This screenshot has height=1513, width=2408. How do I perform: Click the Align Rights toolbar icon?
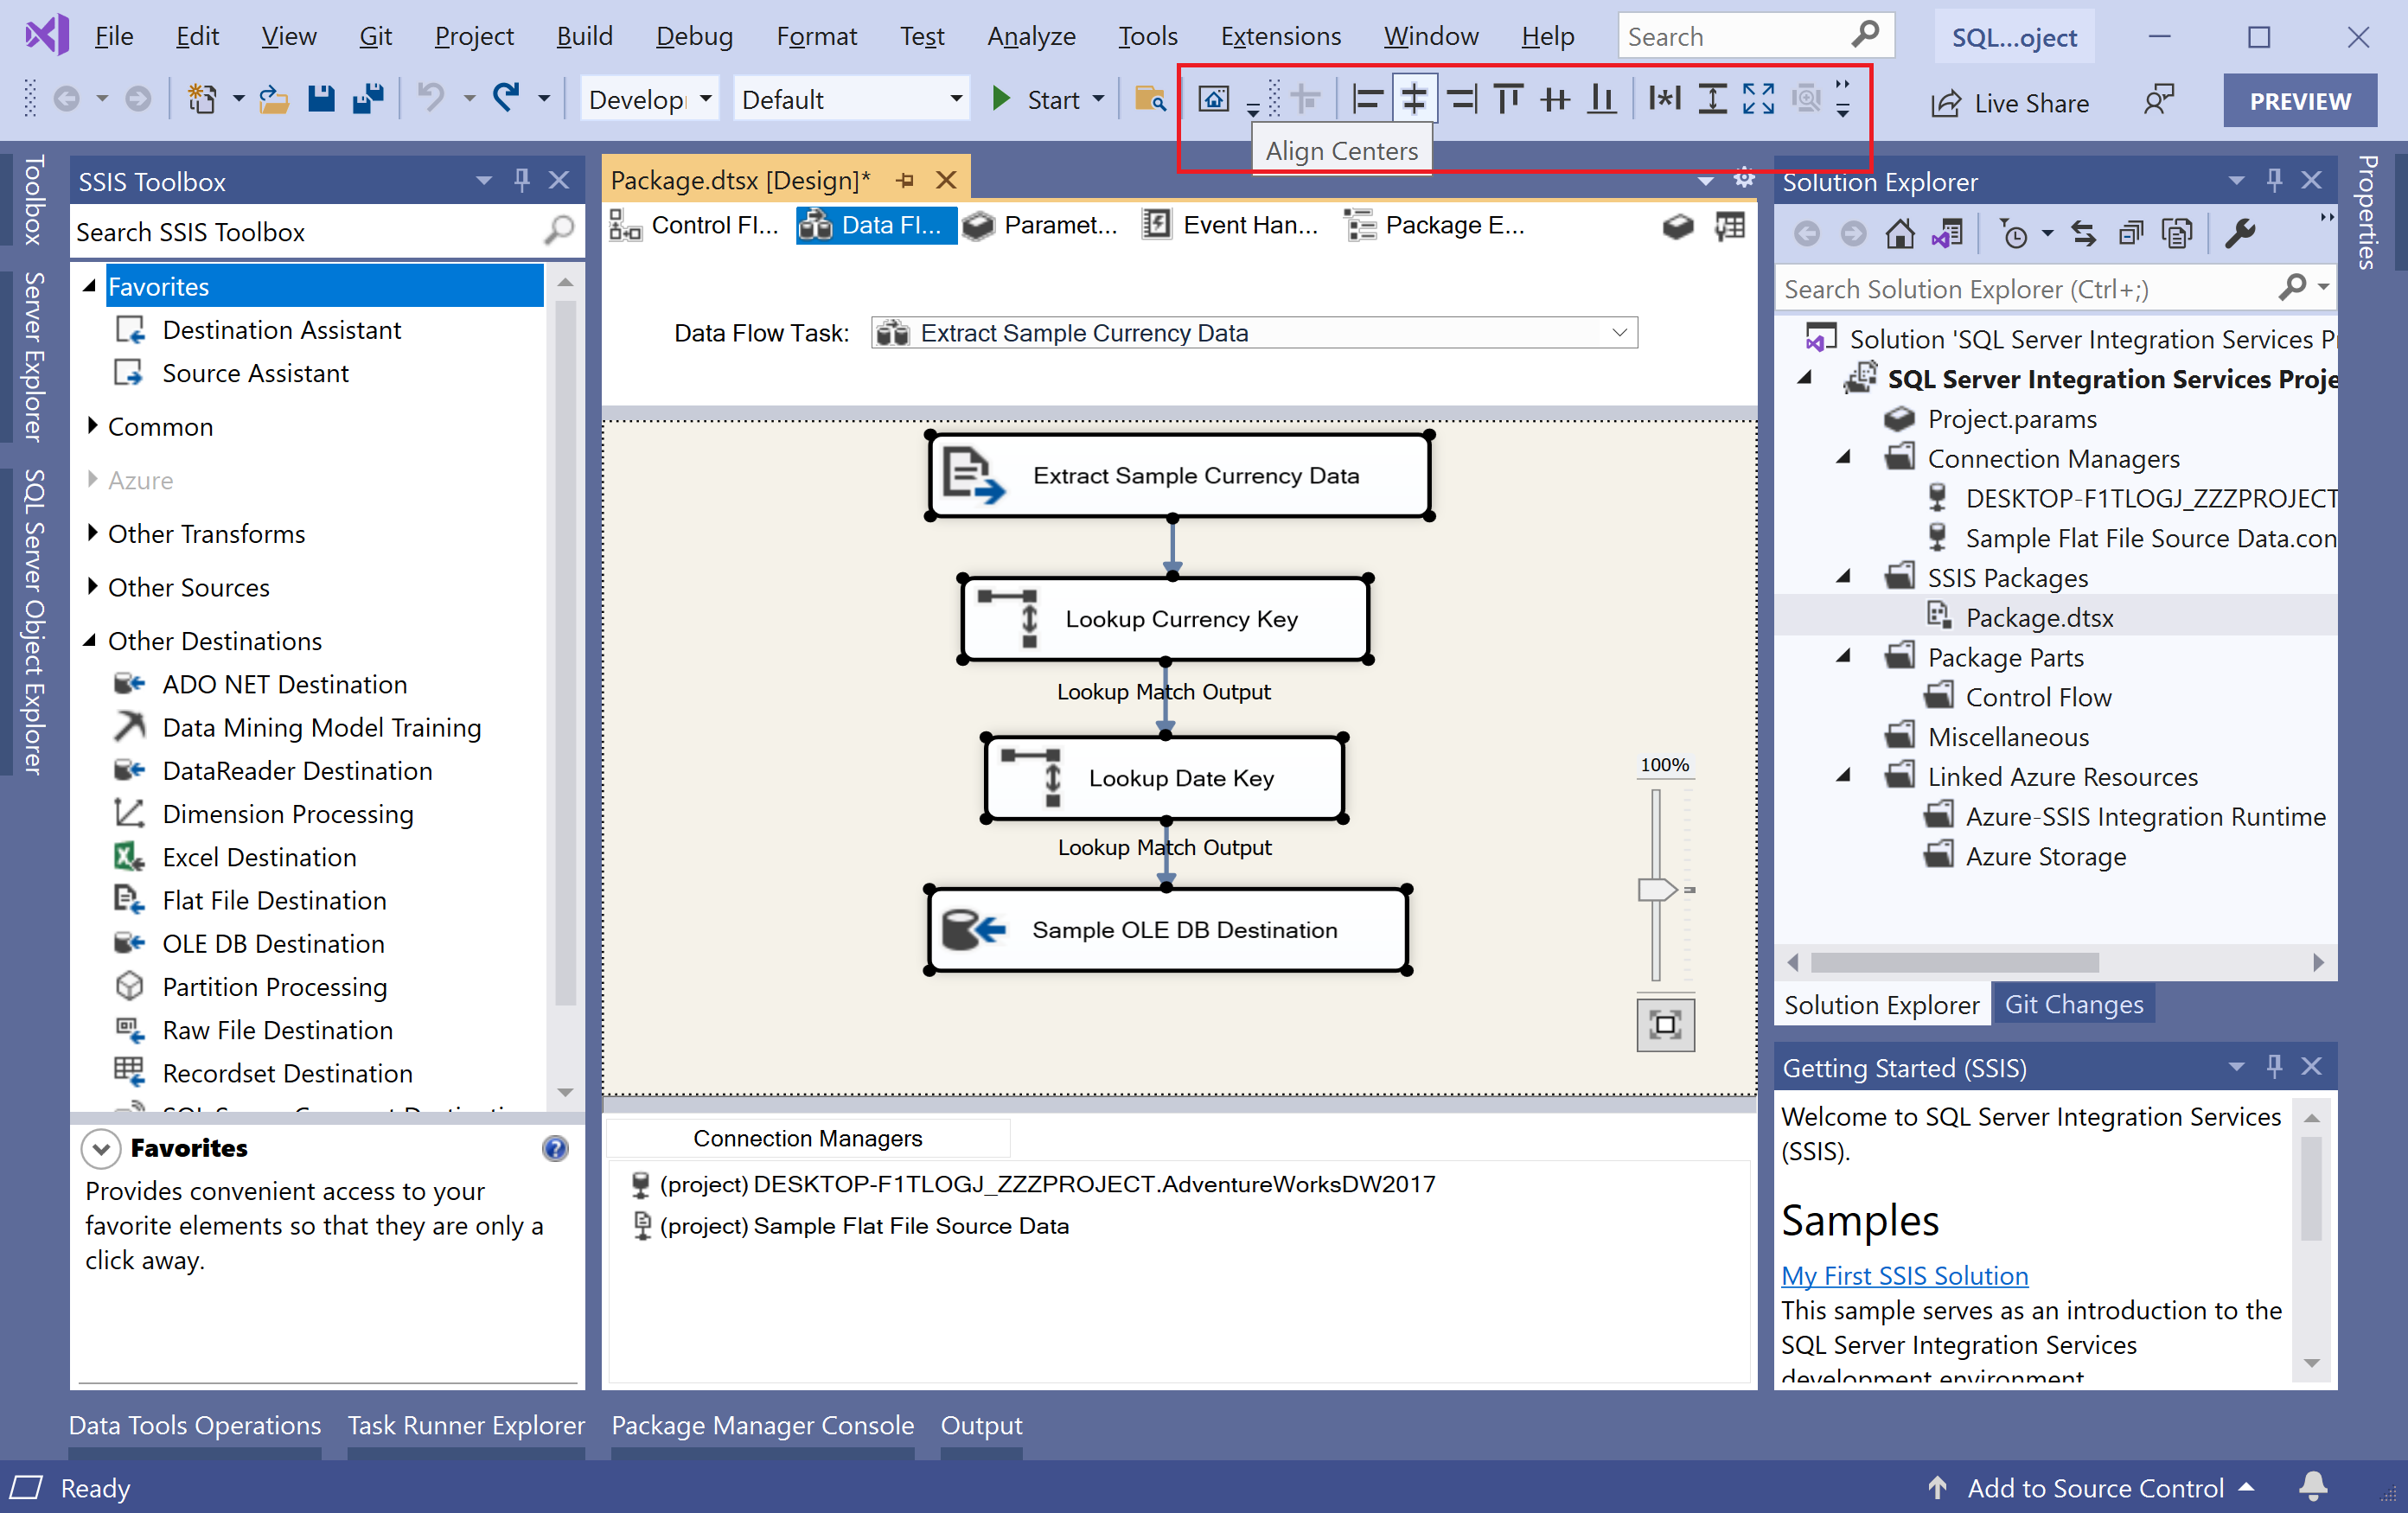[1461, 99]
